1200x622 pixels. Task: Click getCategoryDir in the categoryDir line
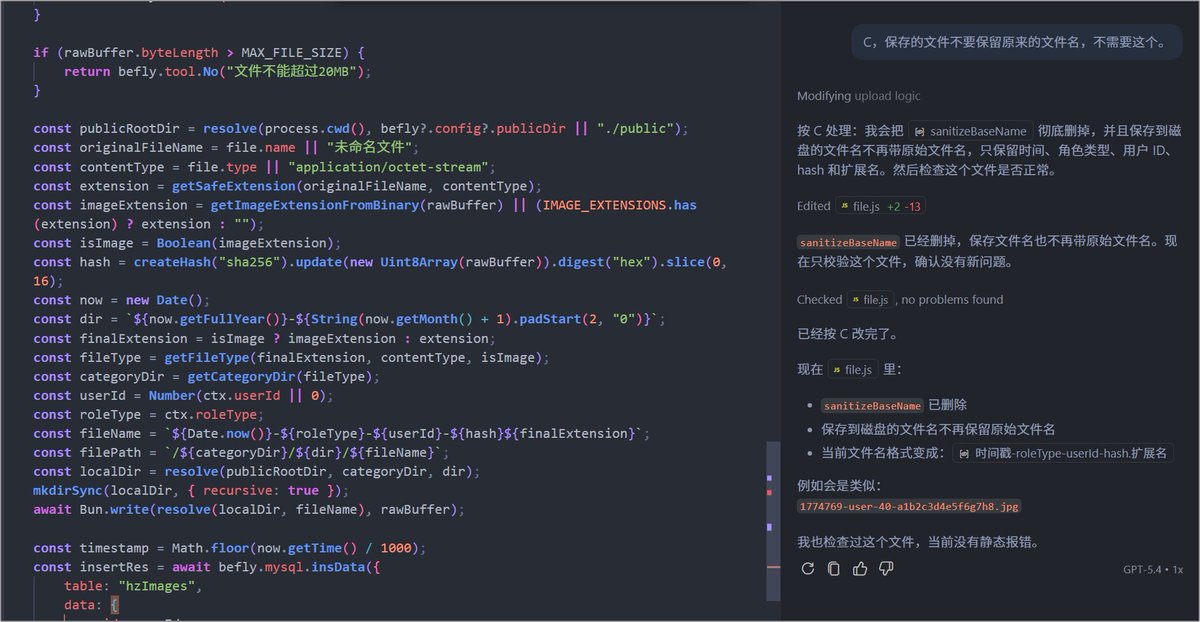(242, 376)
